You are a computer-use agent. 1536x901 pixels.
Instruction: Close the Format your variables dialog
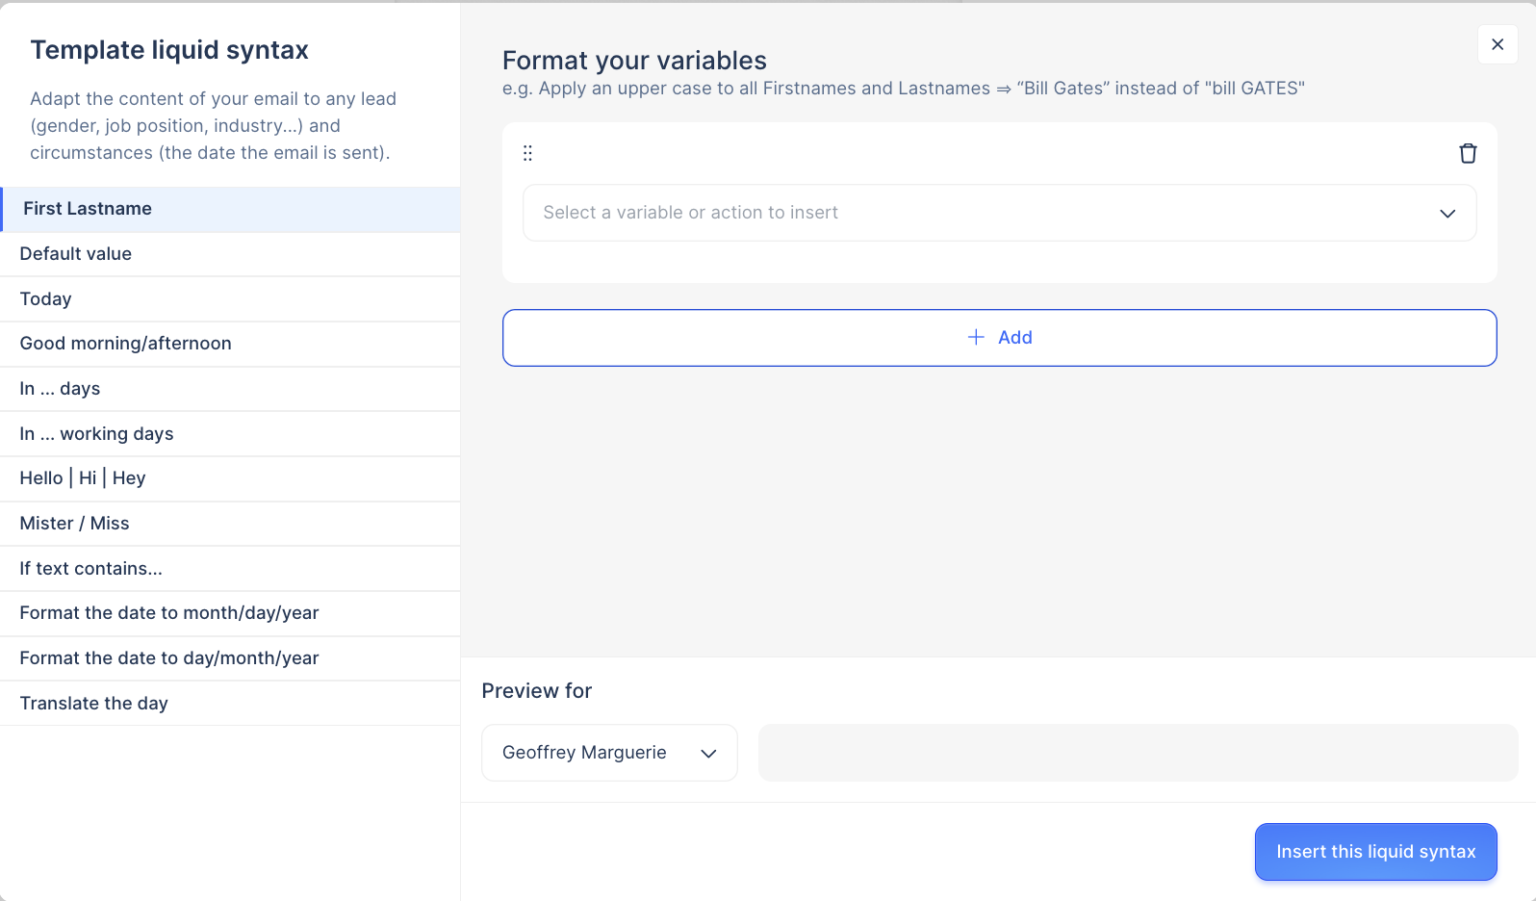pos(1497,45)
